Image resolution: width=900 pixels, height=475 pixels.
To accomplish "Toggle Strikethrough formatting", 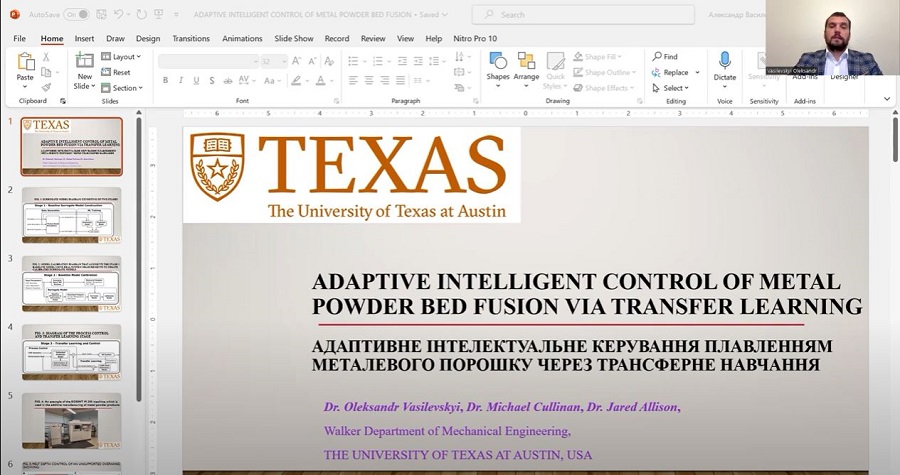I will pos(228,80).
